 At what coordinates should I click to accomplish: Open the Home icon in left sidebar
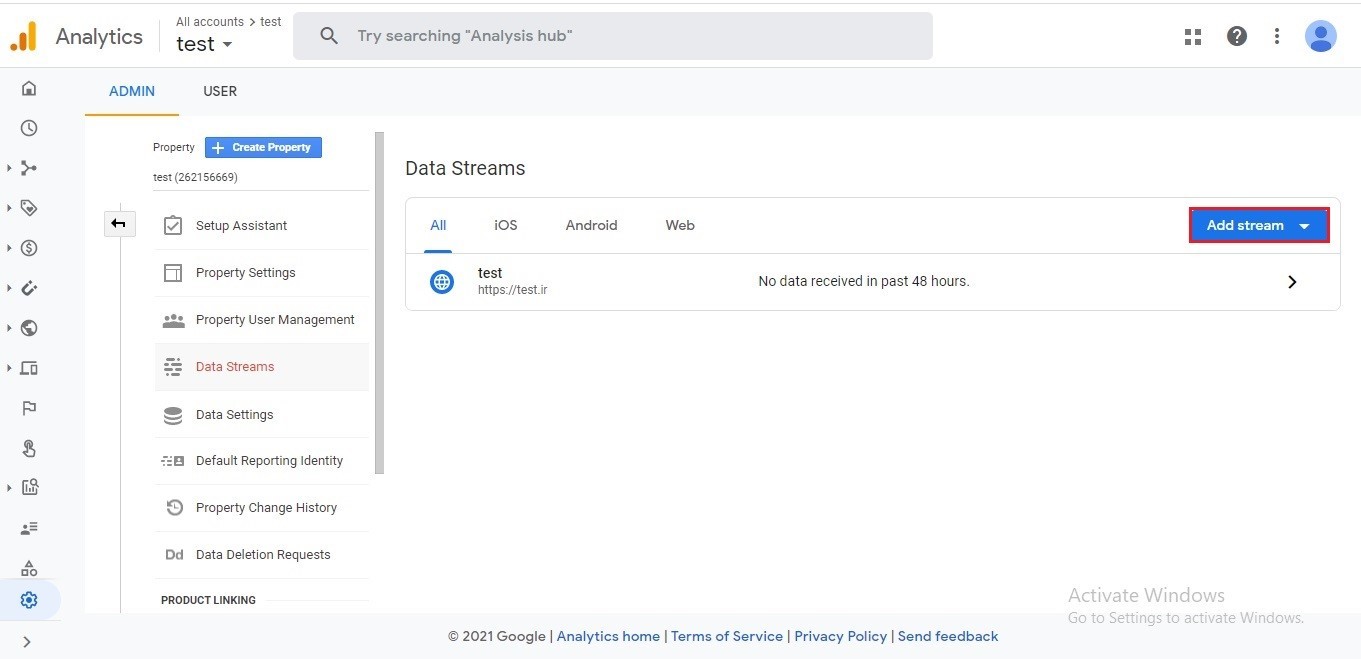point(29,89)
